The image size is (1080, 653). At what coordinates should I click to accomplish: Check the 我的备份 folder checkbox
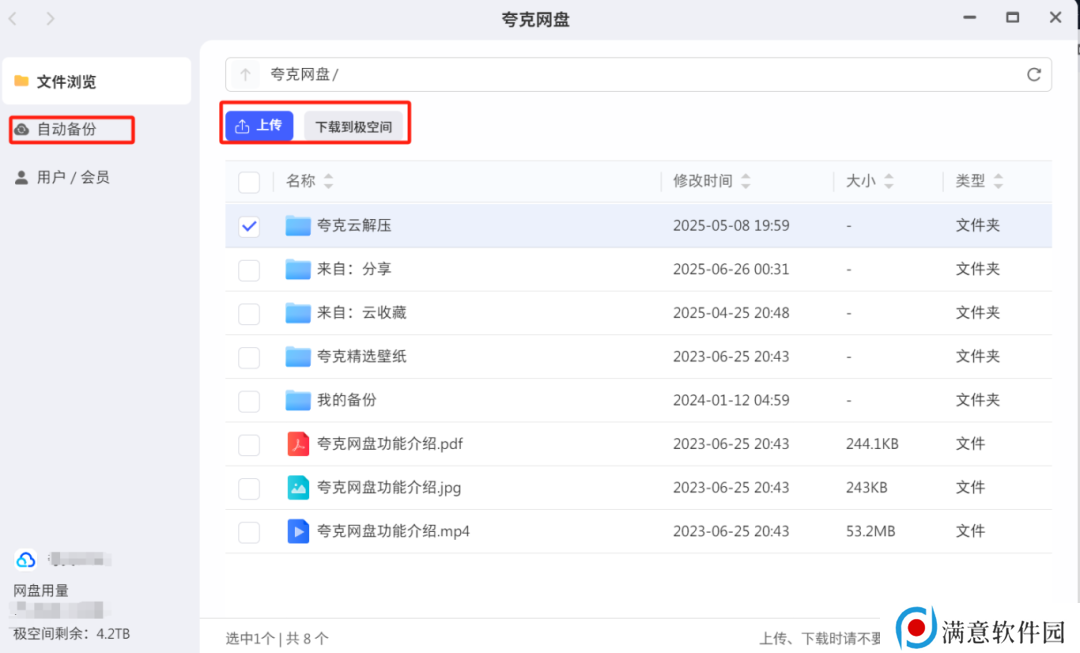point(249,401)
